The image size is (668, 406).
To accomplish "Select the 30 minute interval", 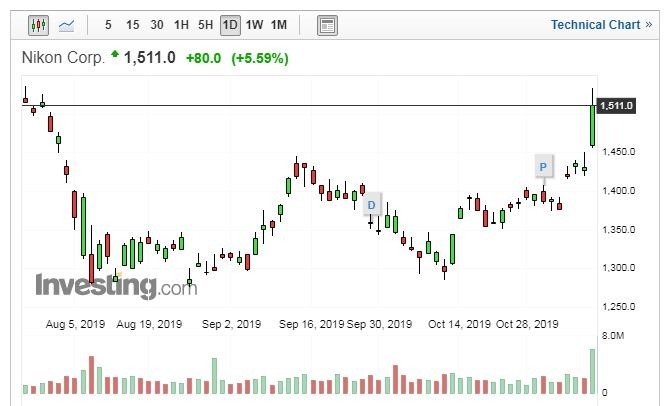I will (156, 25).
